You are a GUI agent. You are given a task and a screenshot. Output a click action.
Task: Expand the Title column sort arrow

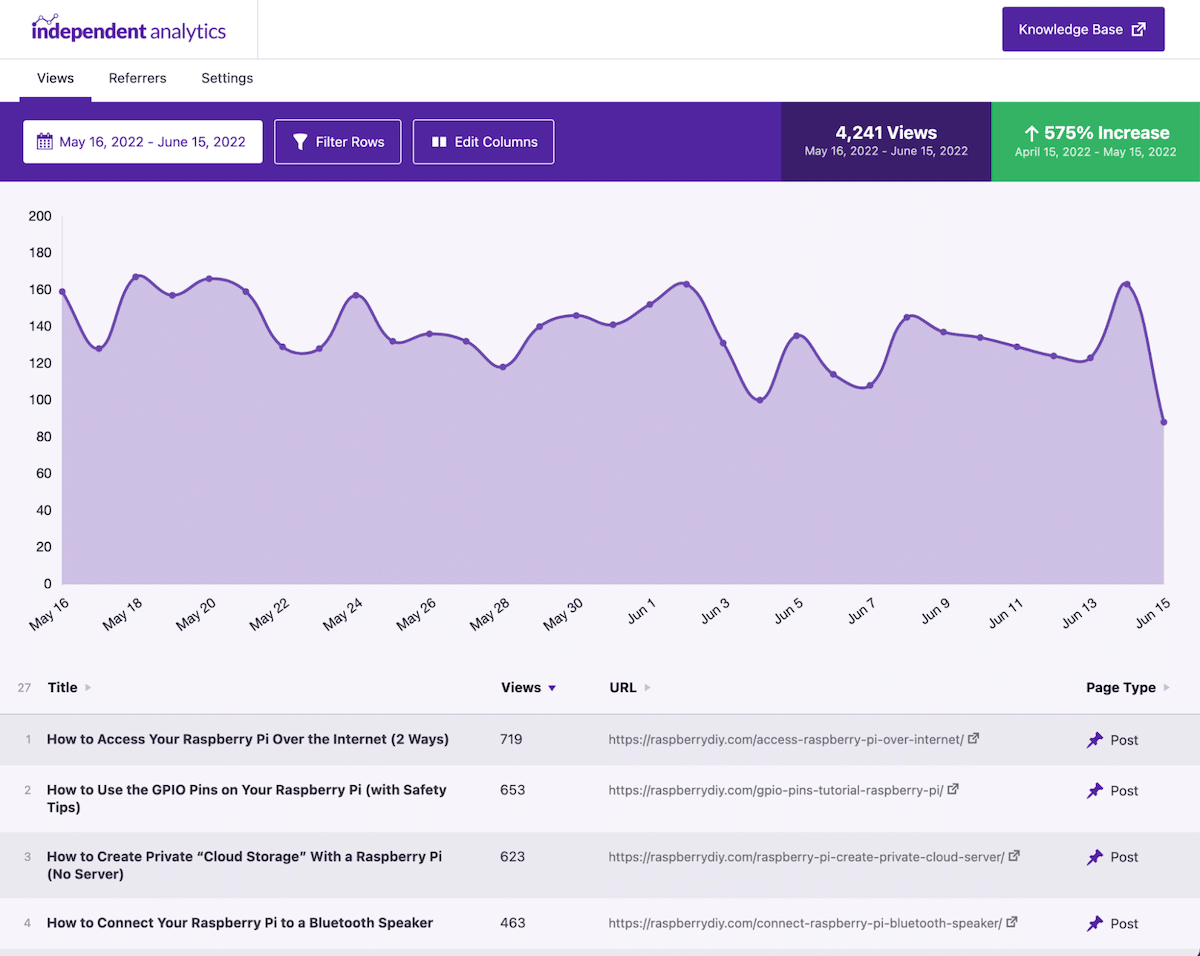tap(89, 687)
